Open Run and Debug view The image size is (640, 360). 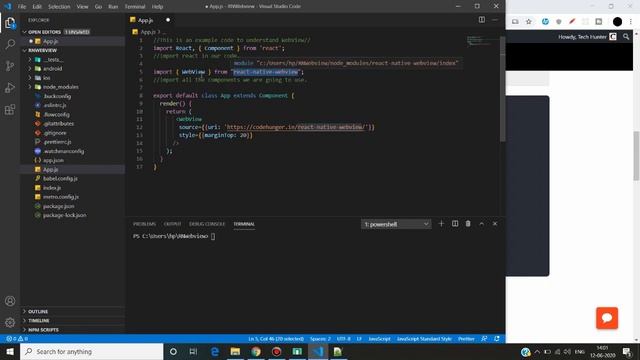[10, 87]
